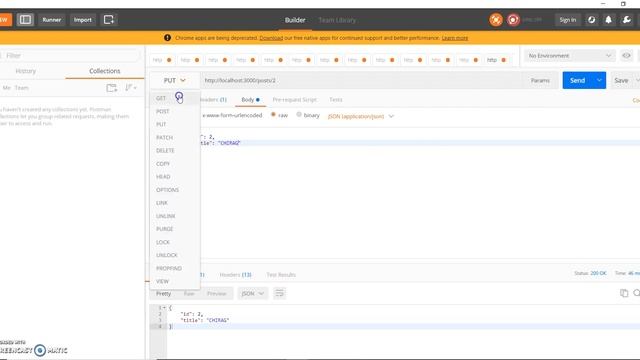Choose HEAD from the method list

coord(175,177)
